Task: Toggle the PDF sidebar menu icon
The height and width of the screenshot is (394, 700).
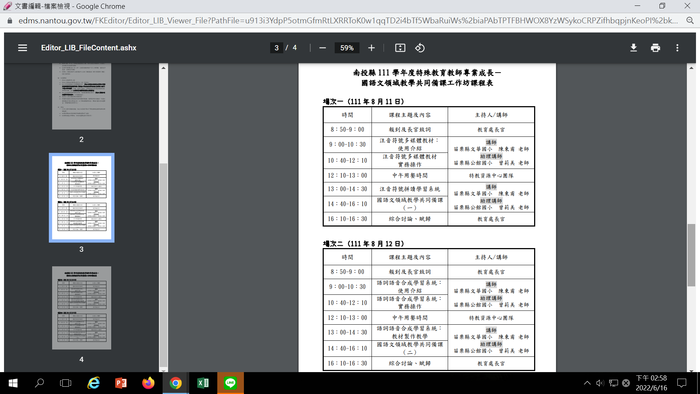Action: (x=22, y=48)
